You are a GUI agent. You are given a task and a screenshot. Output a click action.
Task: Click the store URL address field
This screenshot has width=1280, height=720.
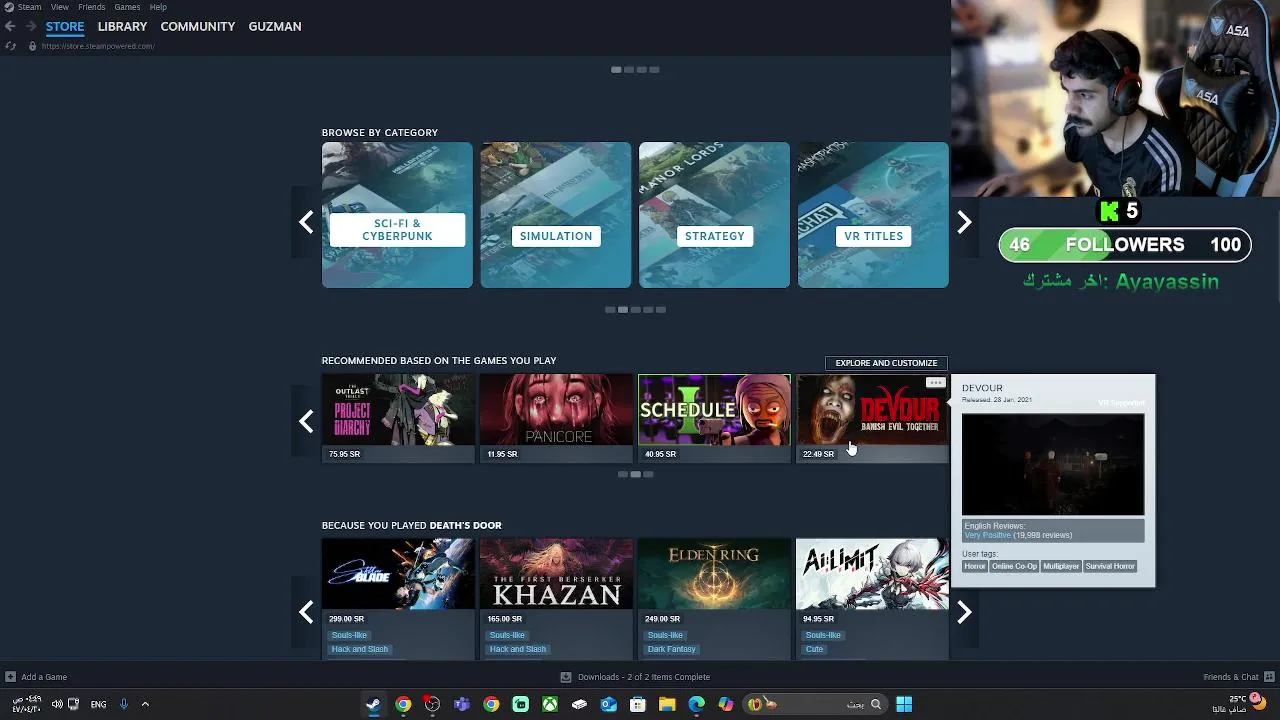(98, 46)
